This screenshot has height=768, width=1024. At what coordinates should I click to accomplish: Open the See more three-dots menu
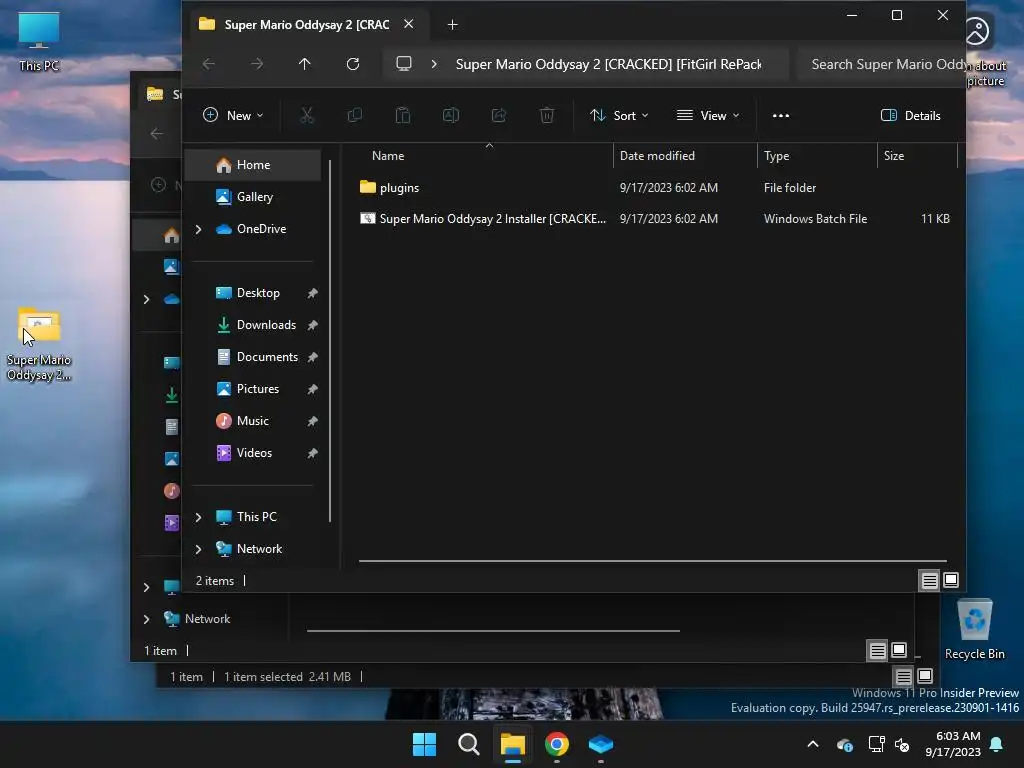pyautogui.click(x=781, y=116)
